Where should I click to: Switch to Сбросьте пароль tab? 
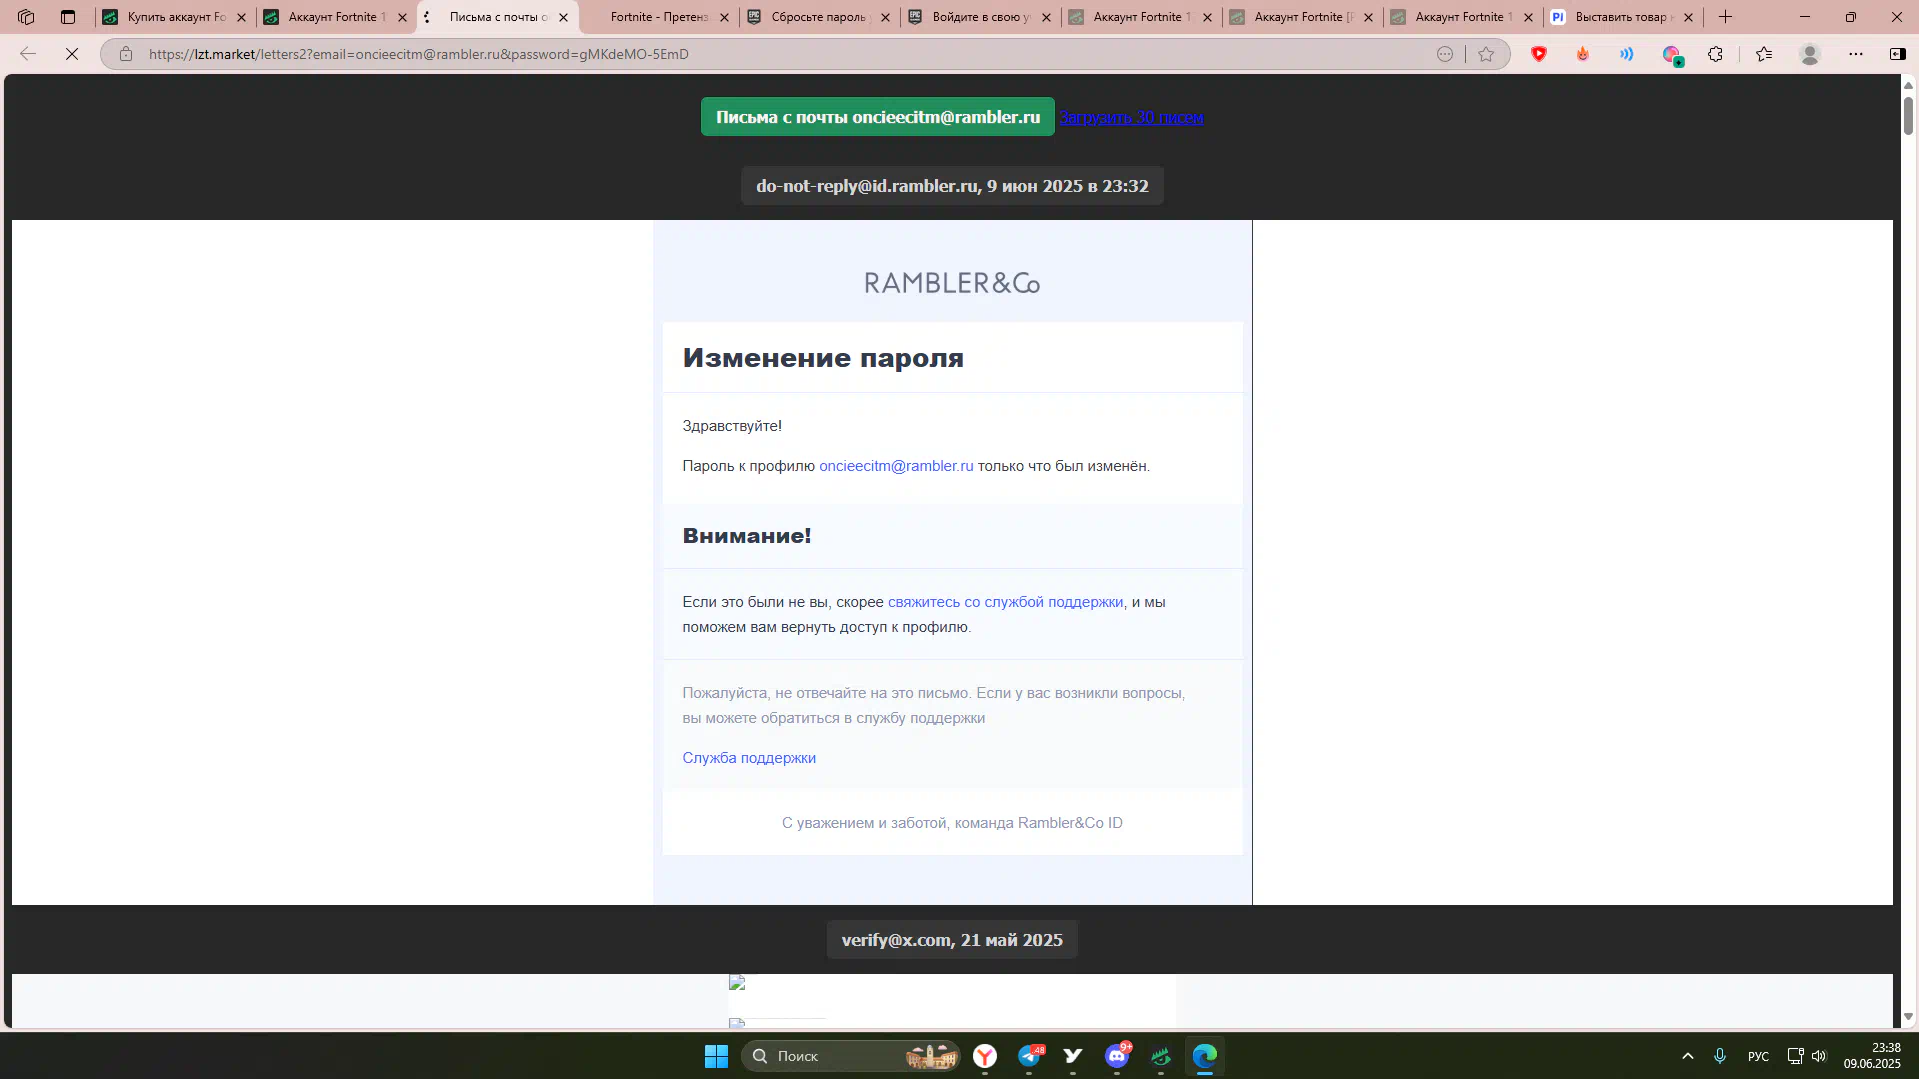point(820,17)
